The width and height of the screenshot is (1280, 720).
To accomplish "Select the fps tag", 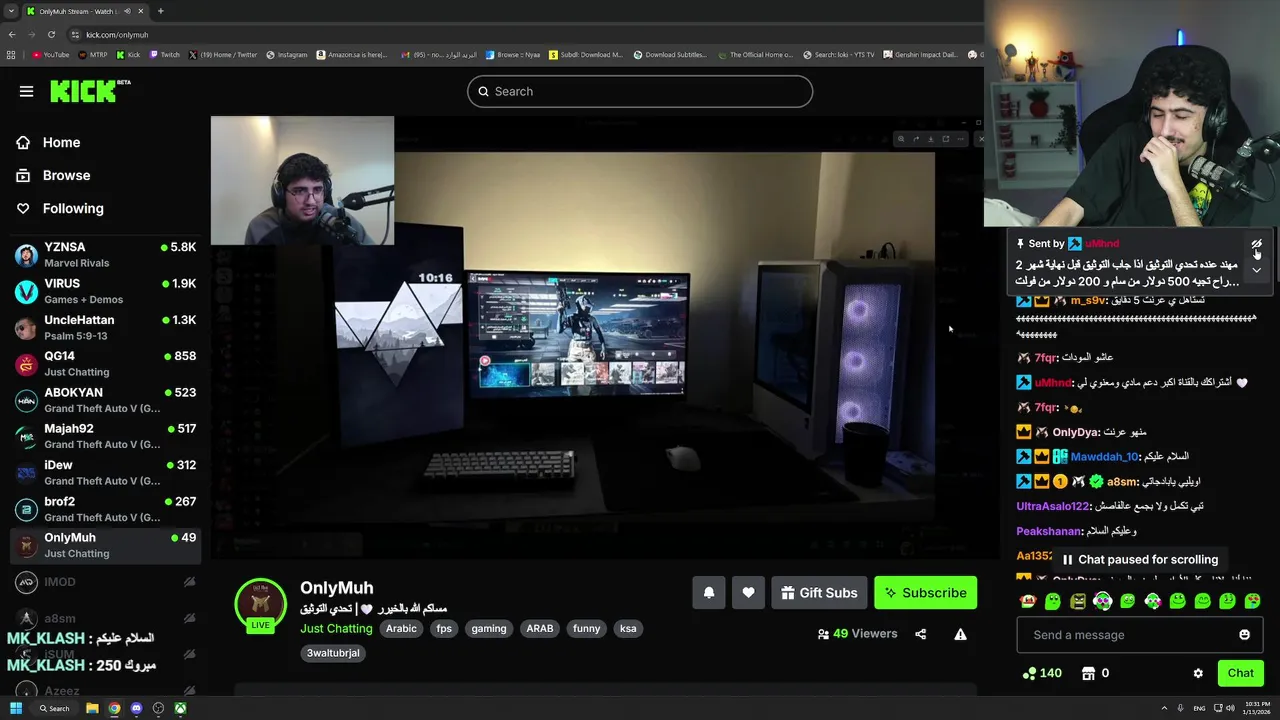I will pos(444,628).
